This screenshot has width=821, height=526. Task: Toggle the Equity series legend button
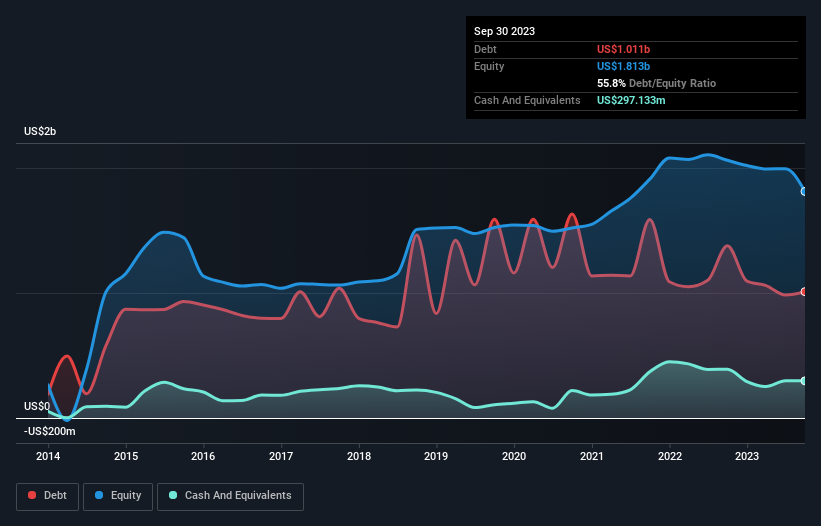118,496
